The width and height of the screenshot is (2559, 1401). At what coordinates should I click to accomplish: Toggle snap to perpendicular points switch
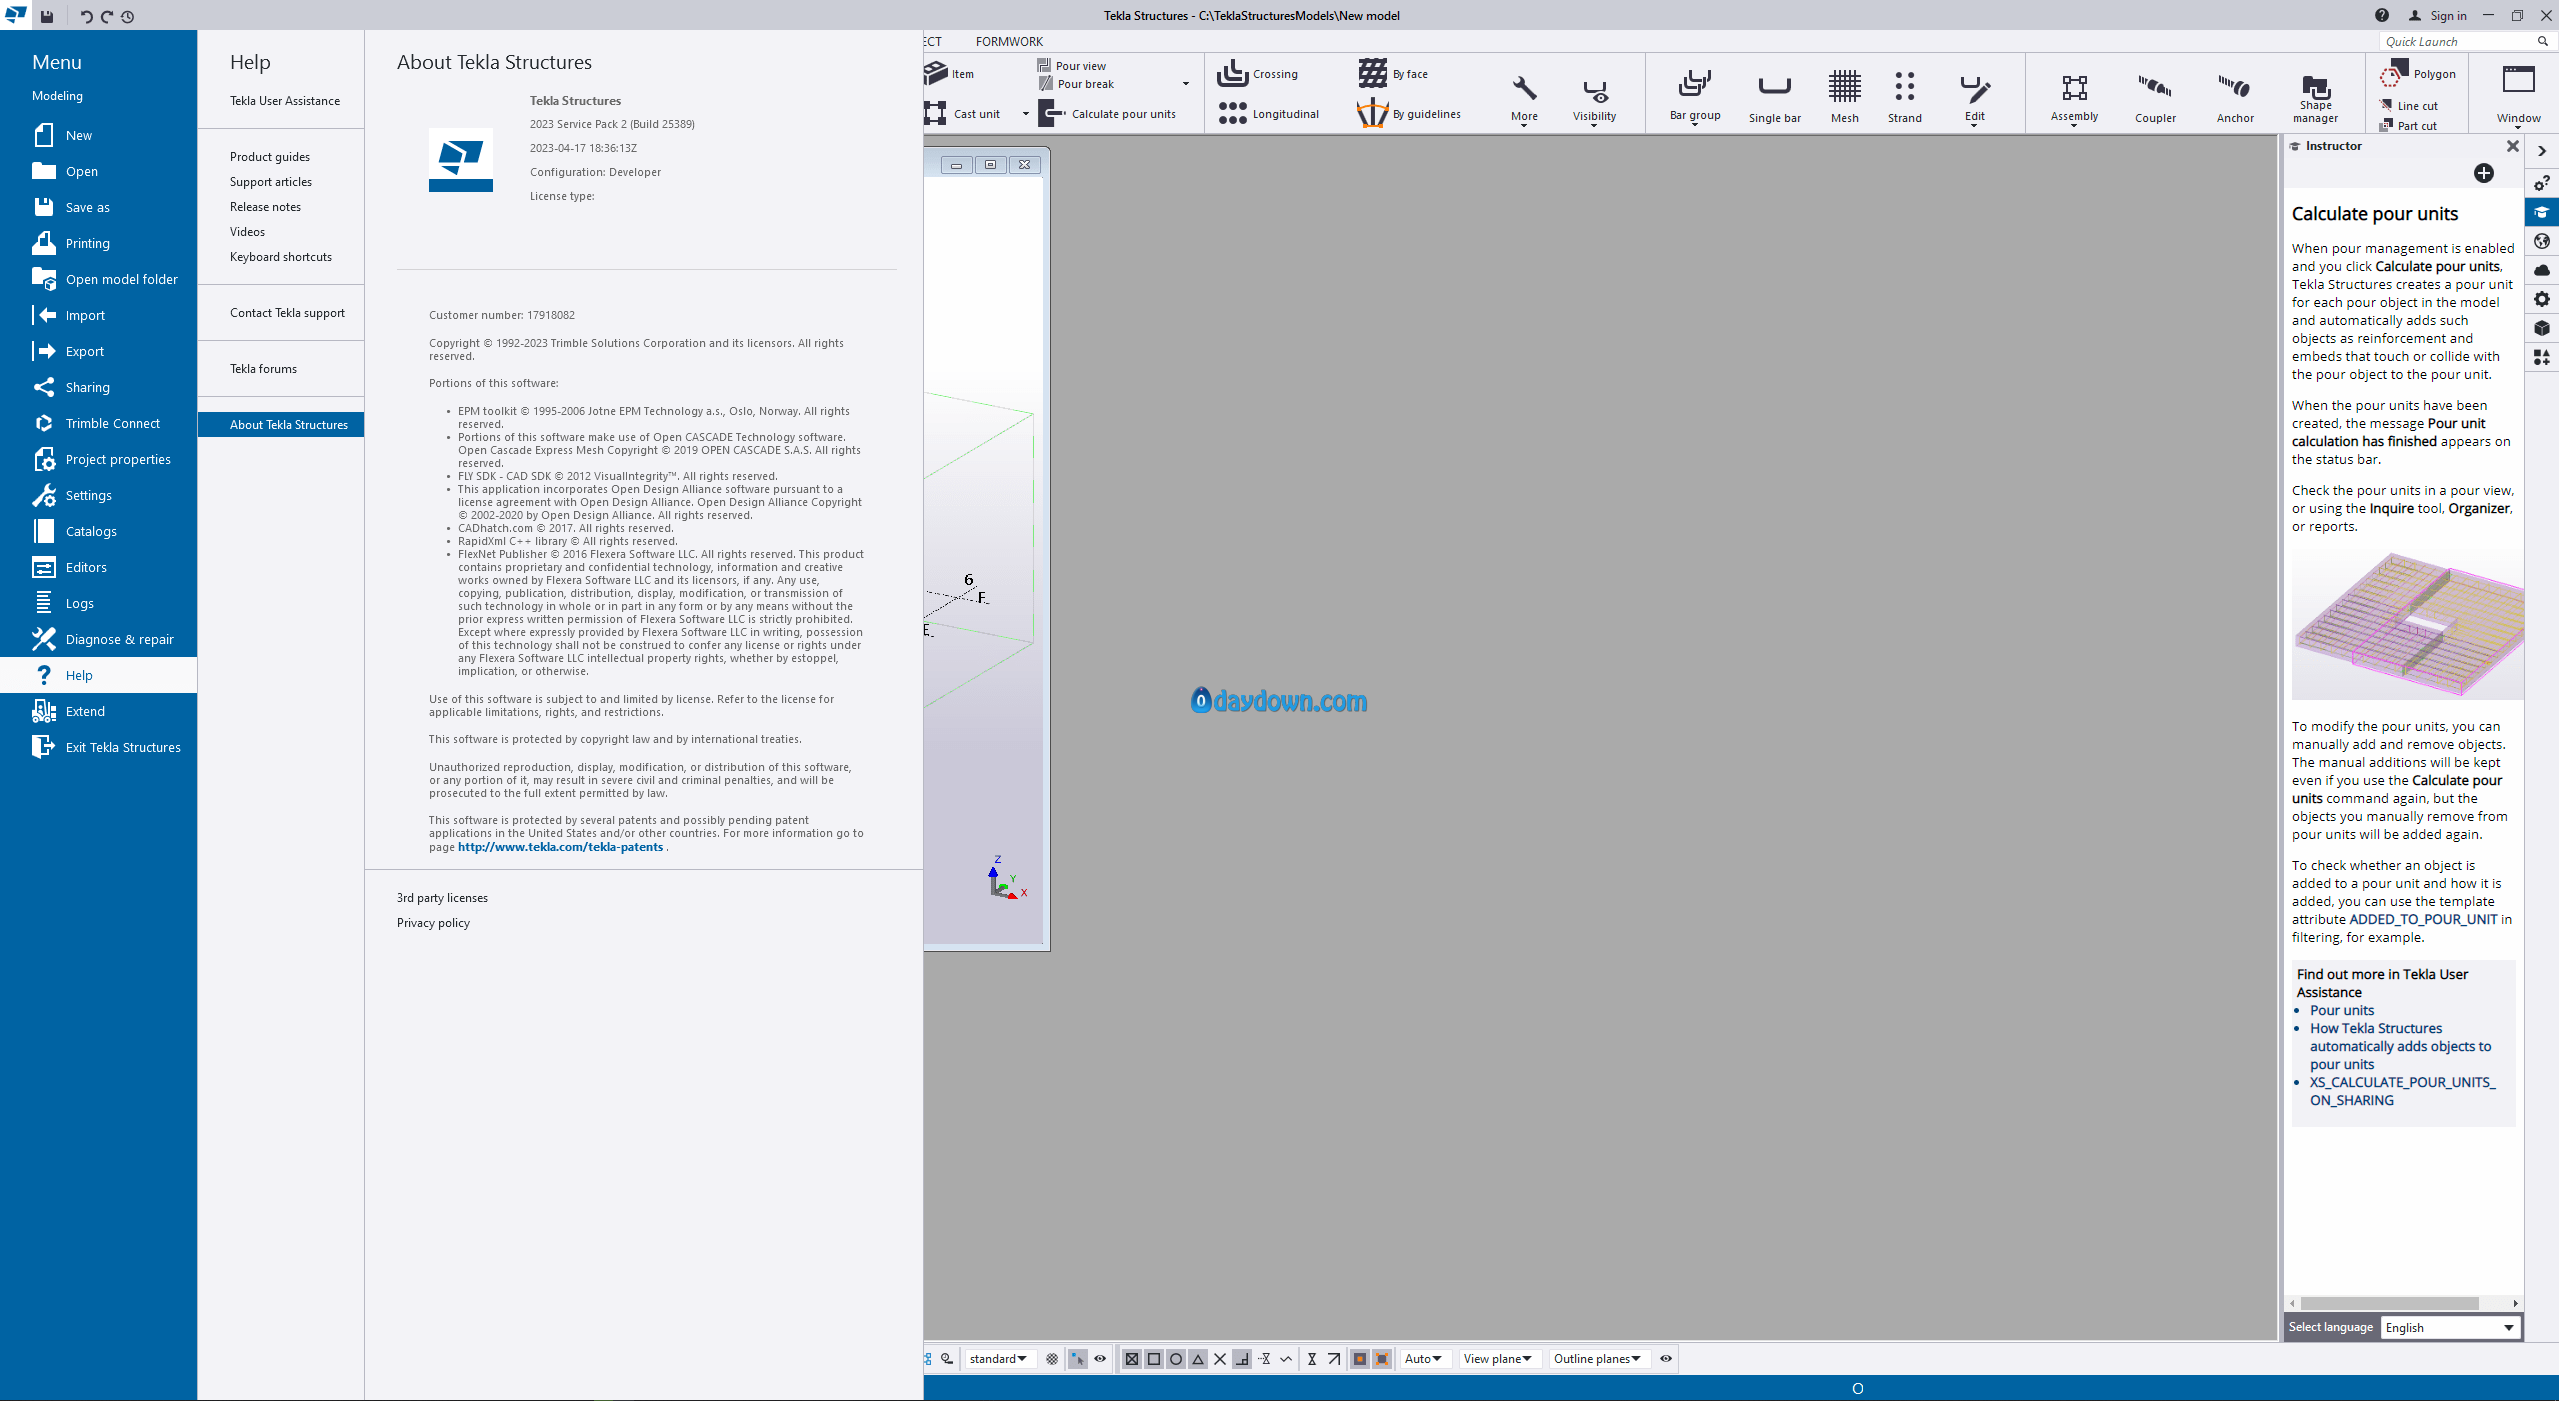pos(1242,1359)
